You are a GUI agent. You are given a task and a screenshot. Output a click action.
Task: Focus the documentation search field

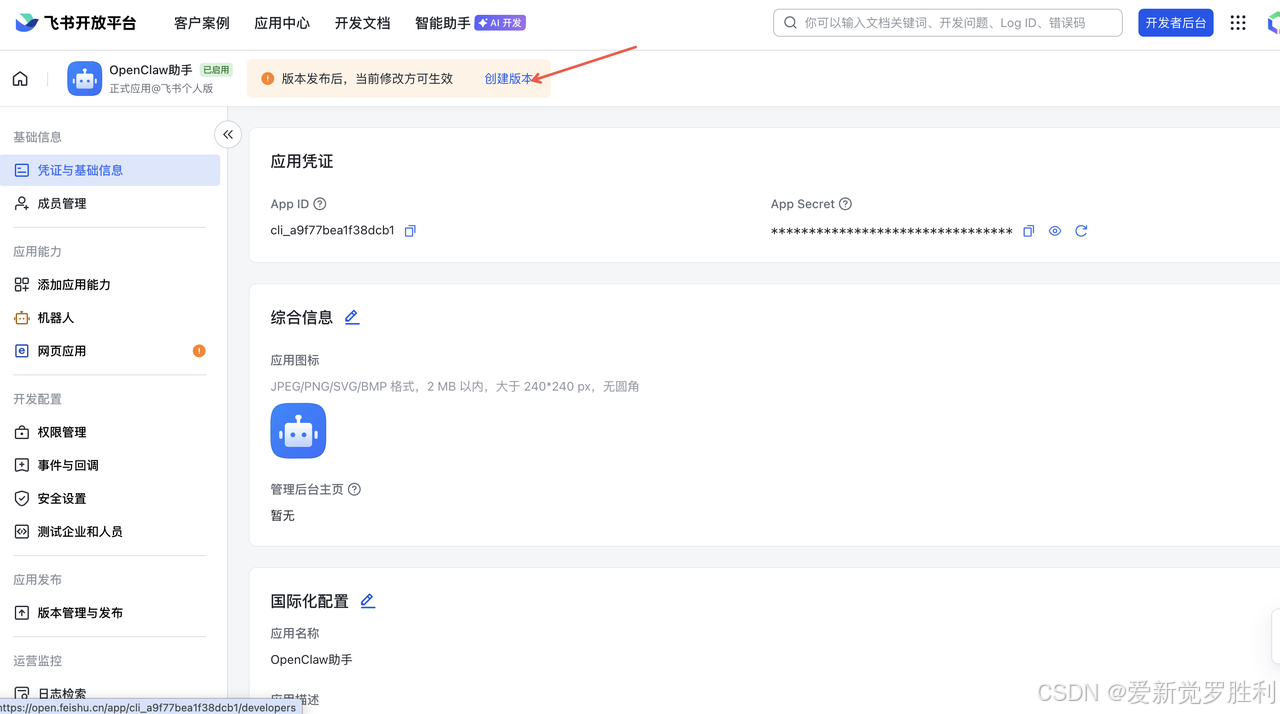pyautogui.click(x=948, y=23)
